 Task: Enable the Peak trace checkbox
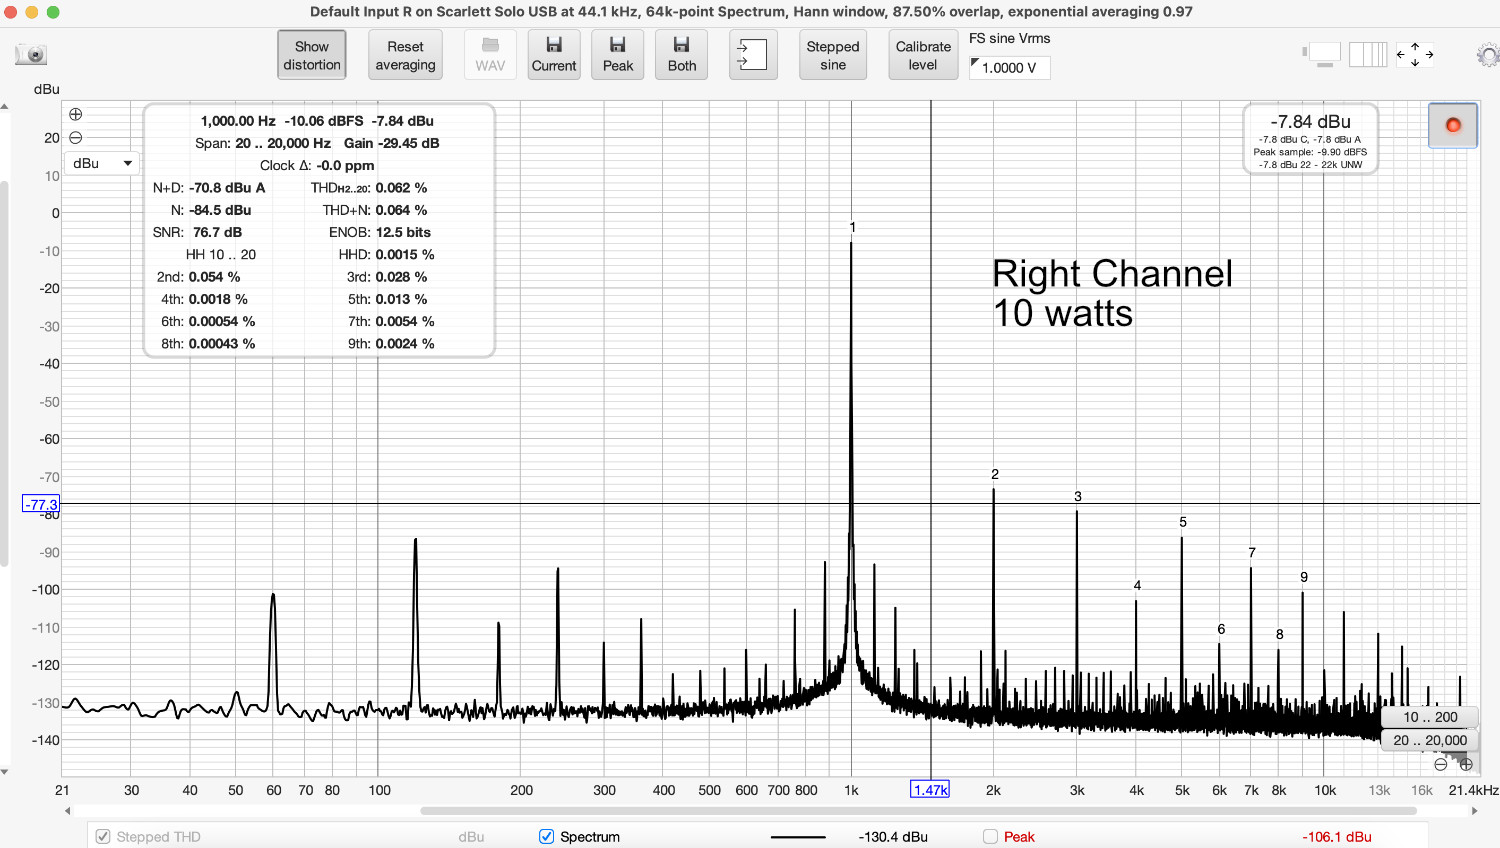990,837
